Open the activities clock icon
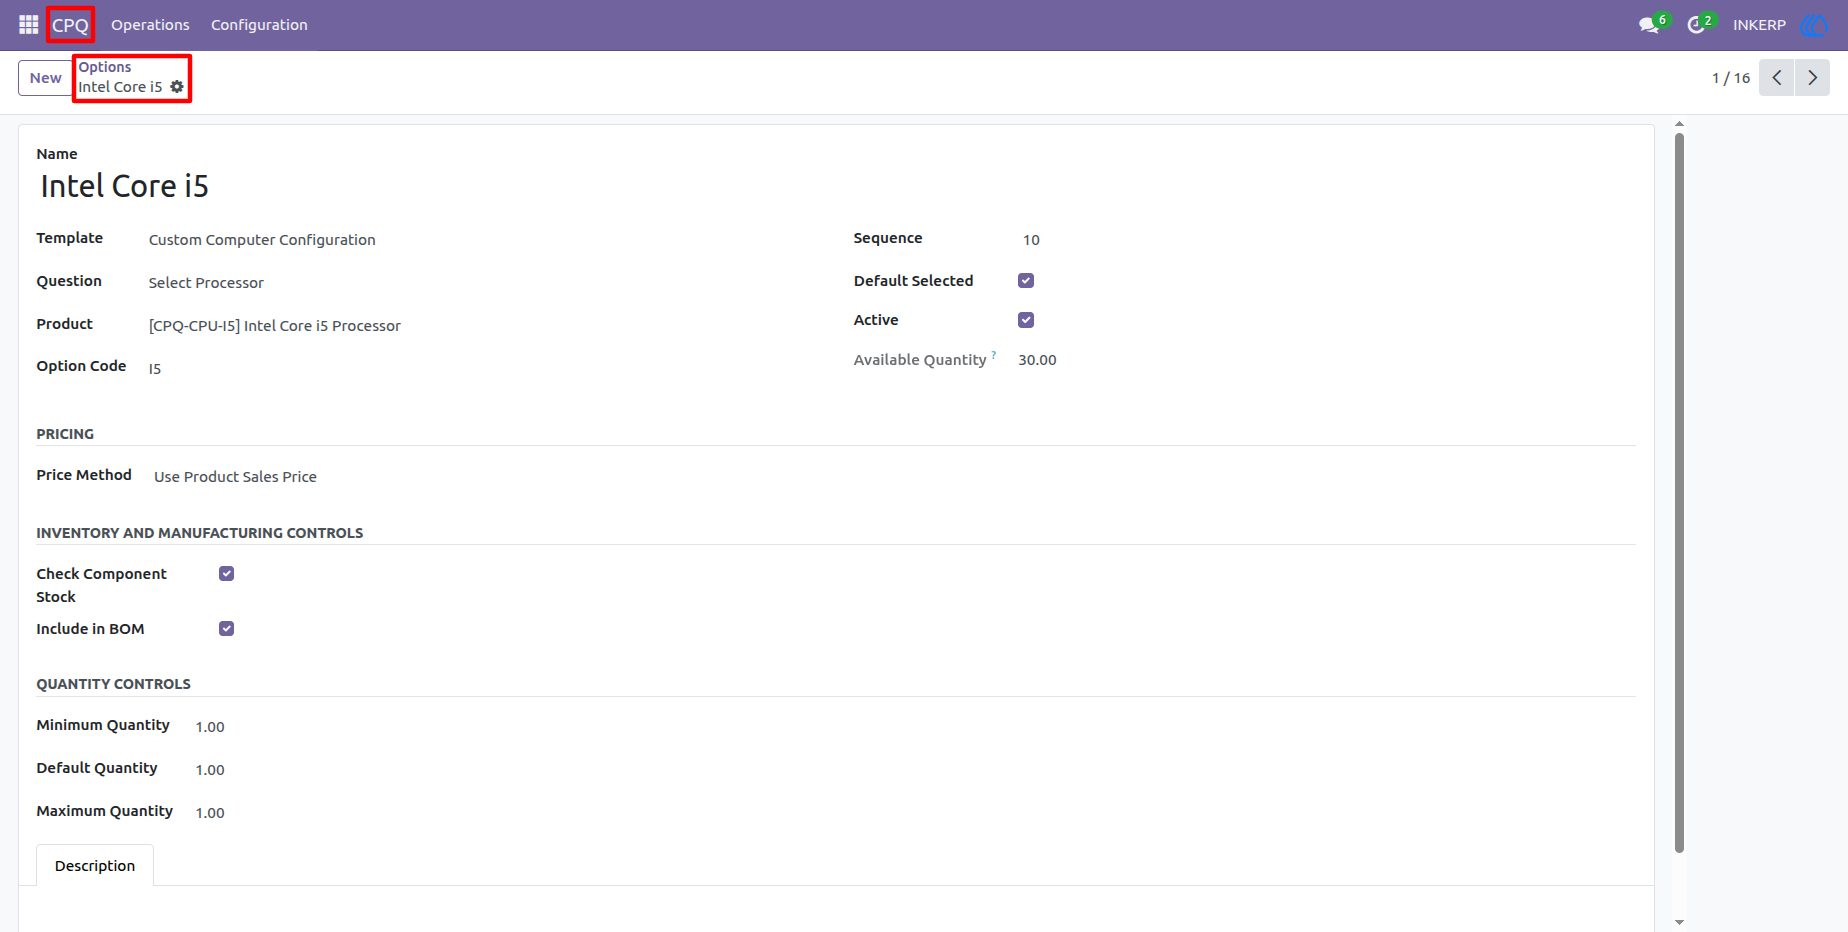 pyautogui.click(x=1696, y=25)
